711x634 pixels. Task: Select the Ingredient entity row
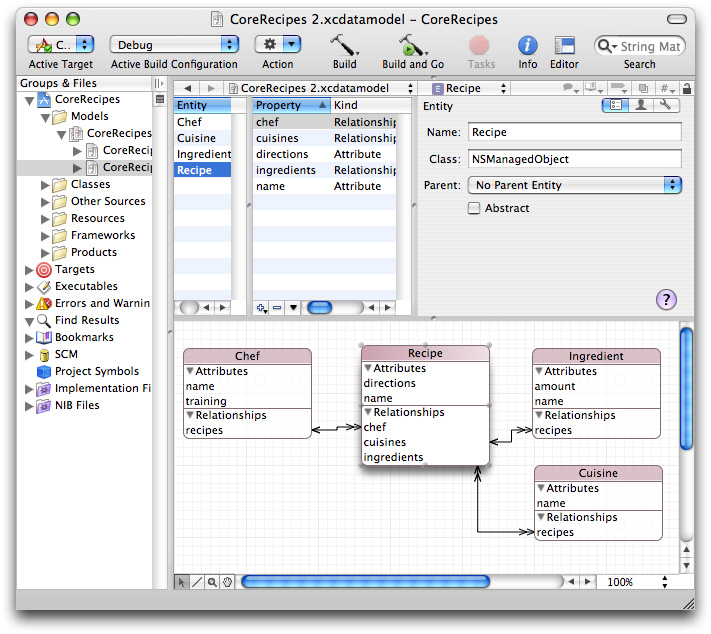pos(202,154)
